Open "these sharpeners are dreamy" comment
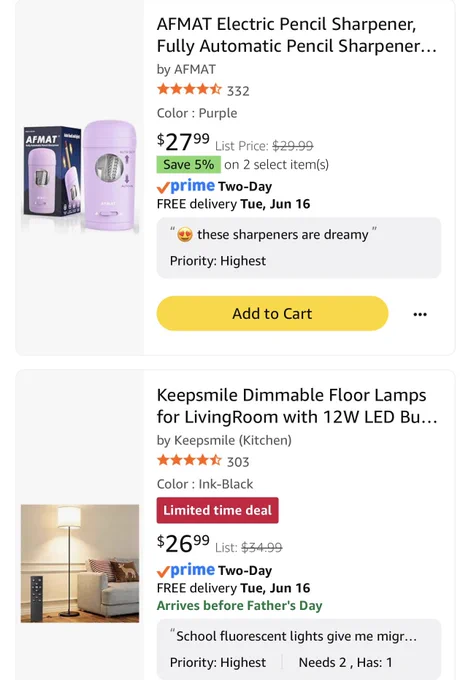 [x=298, y=247]
